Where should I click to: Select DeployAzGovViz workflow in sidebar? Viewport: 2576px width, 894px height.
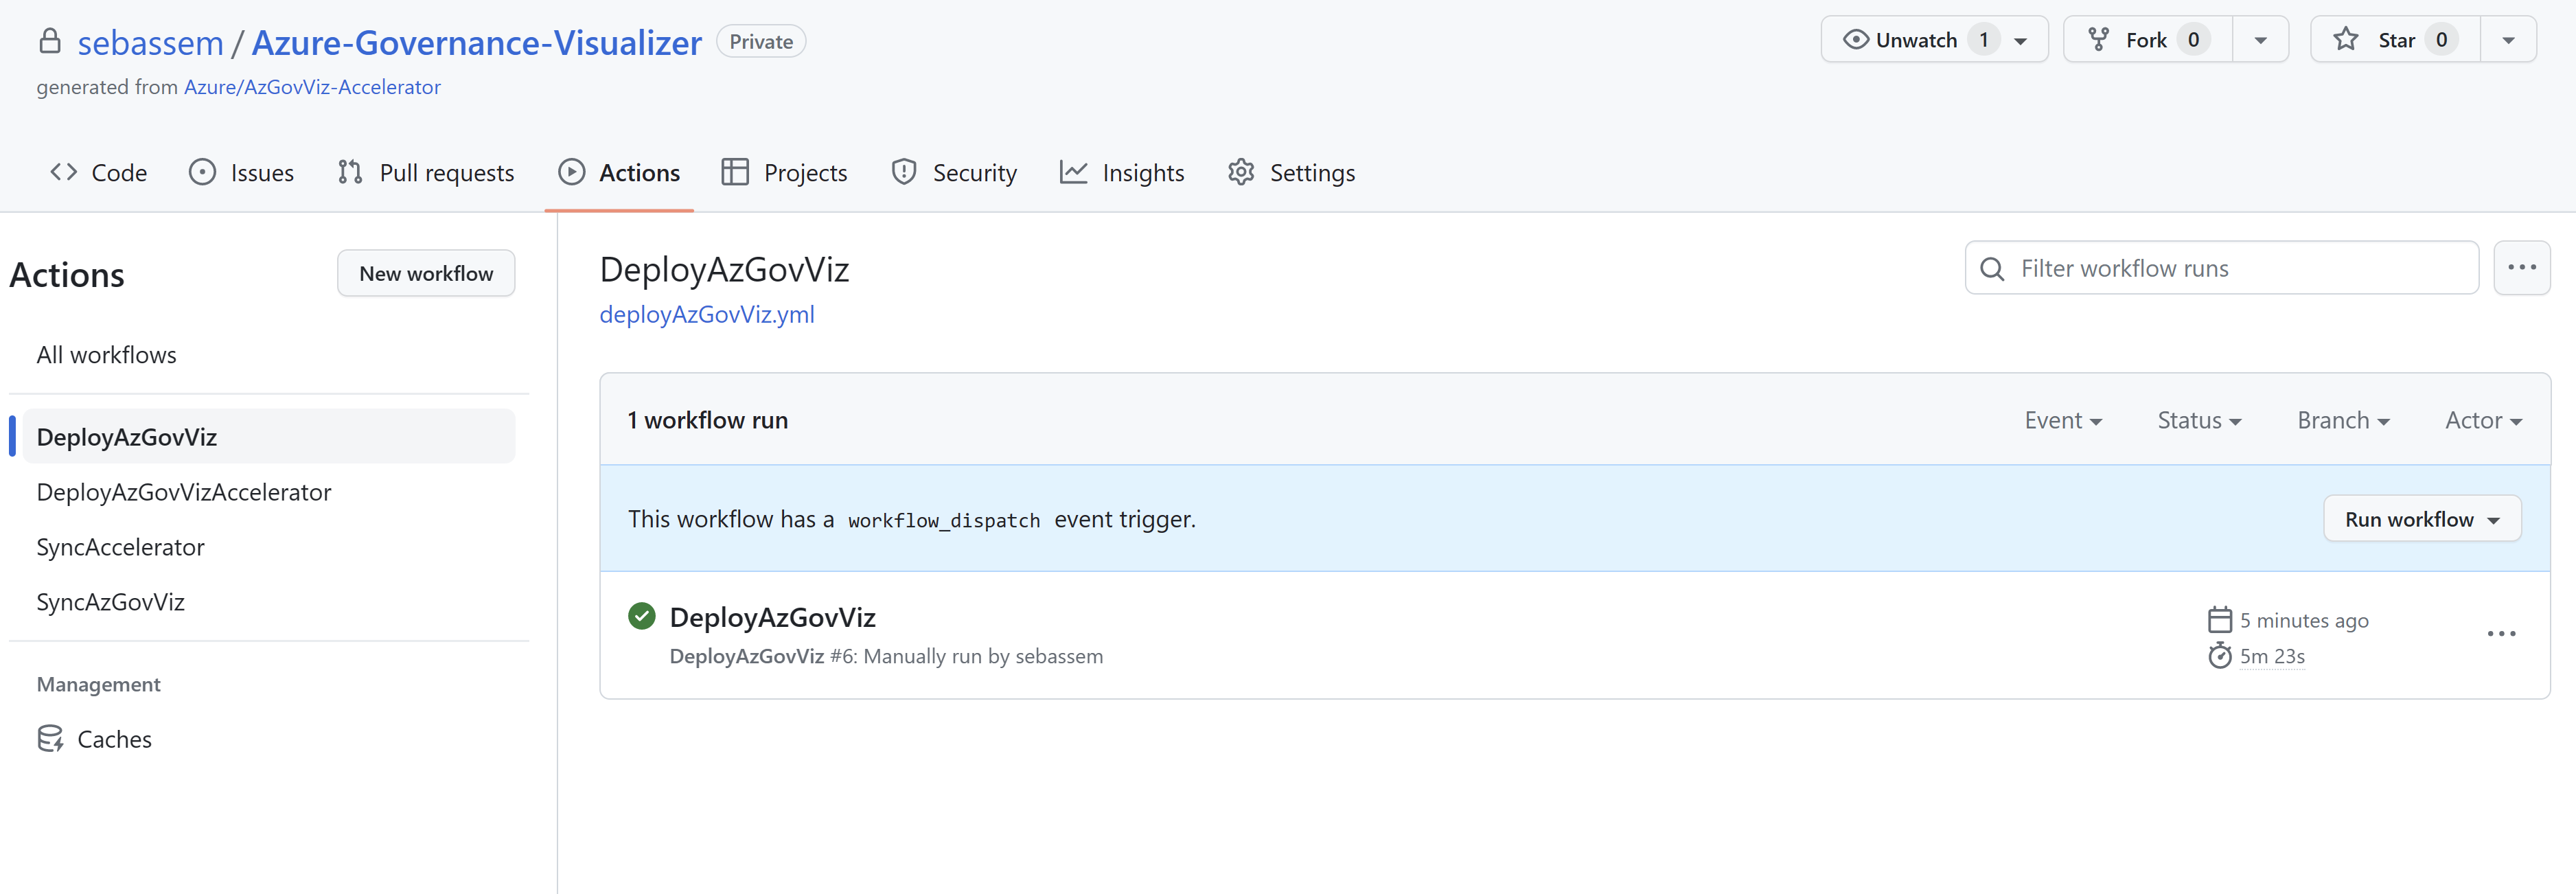point(268,437)
